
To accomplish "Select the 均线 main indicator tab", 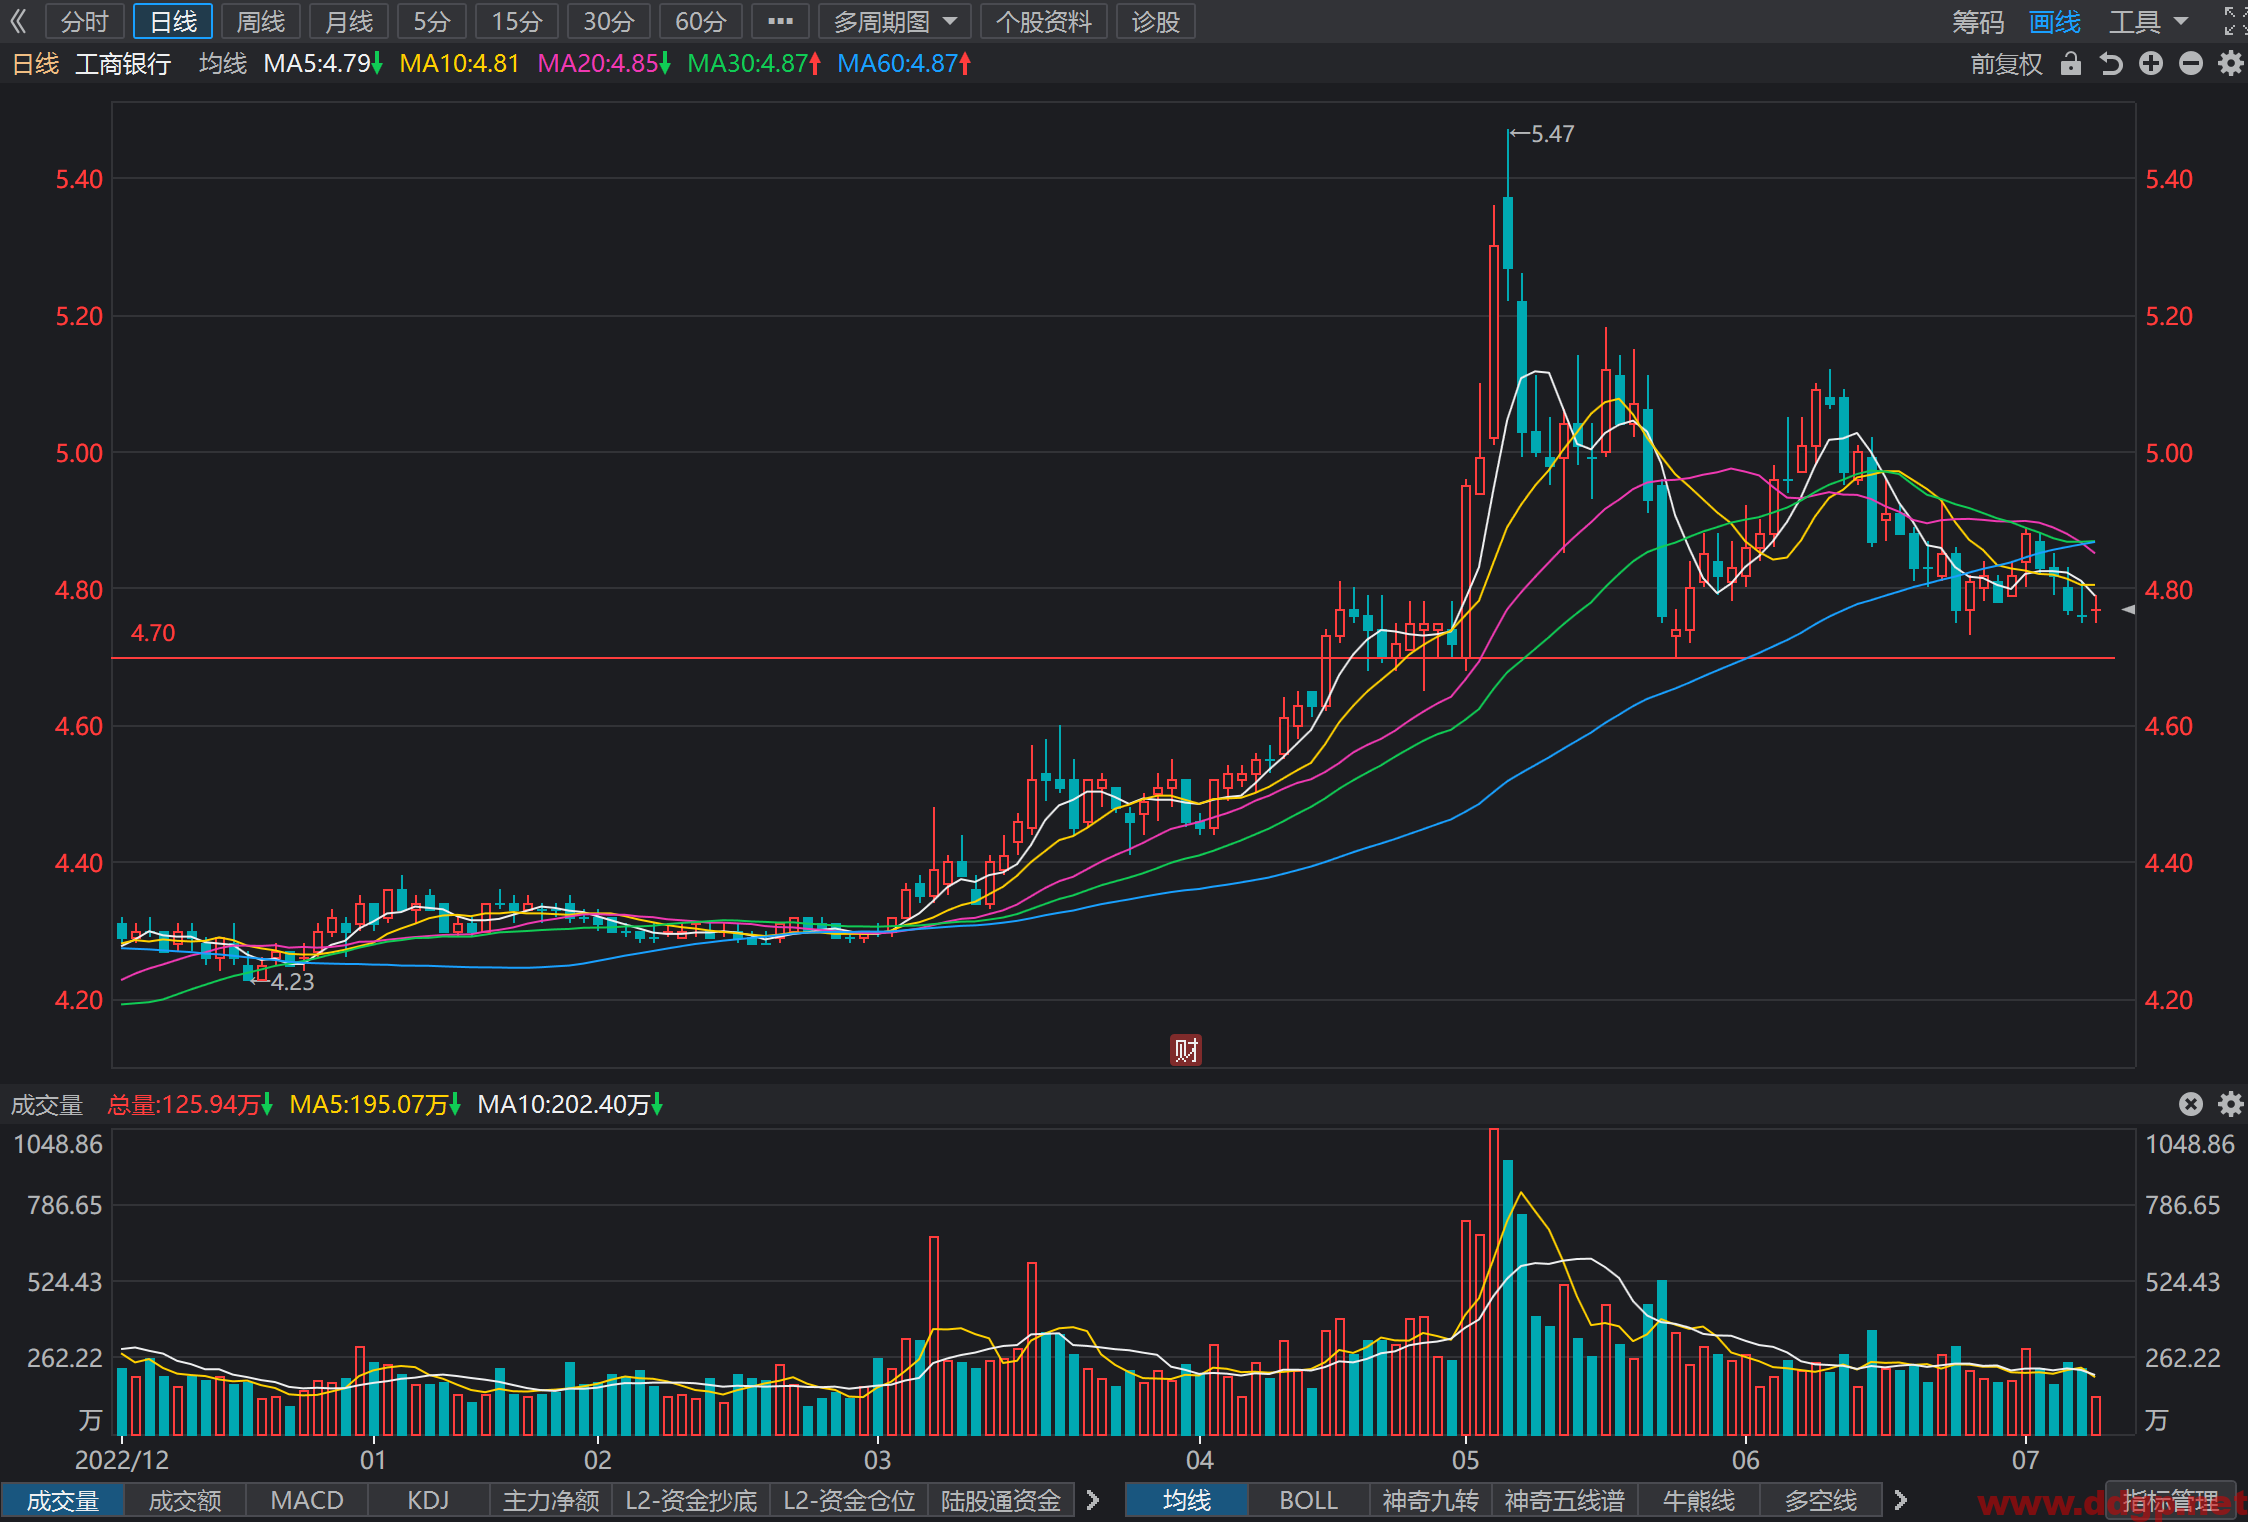I will [x=1187, y=1500].
